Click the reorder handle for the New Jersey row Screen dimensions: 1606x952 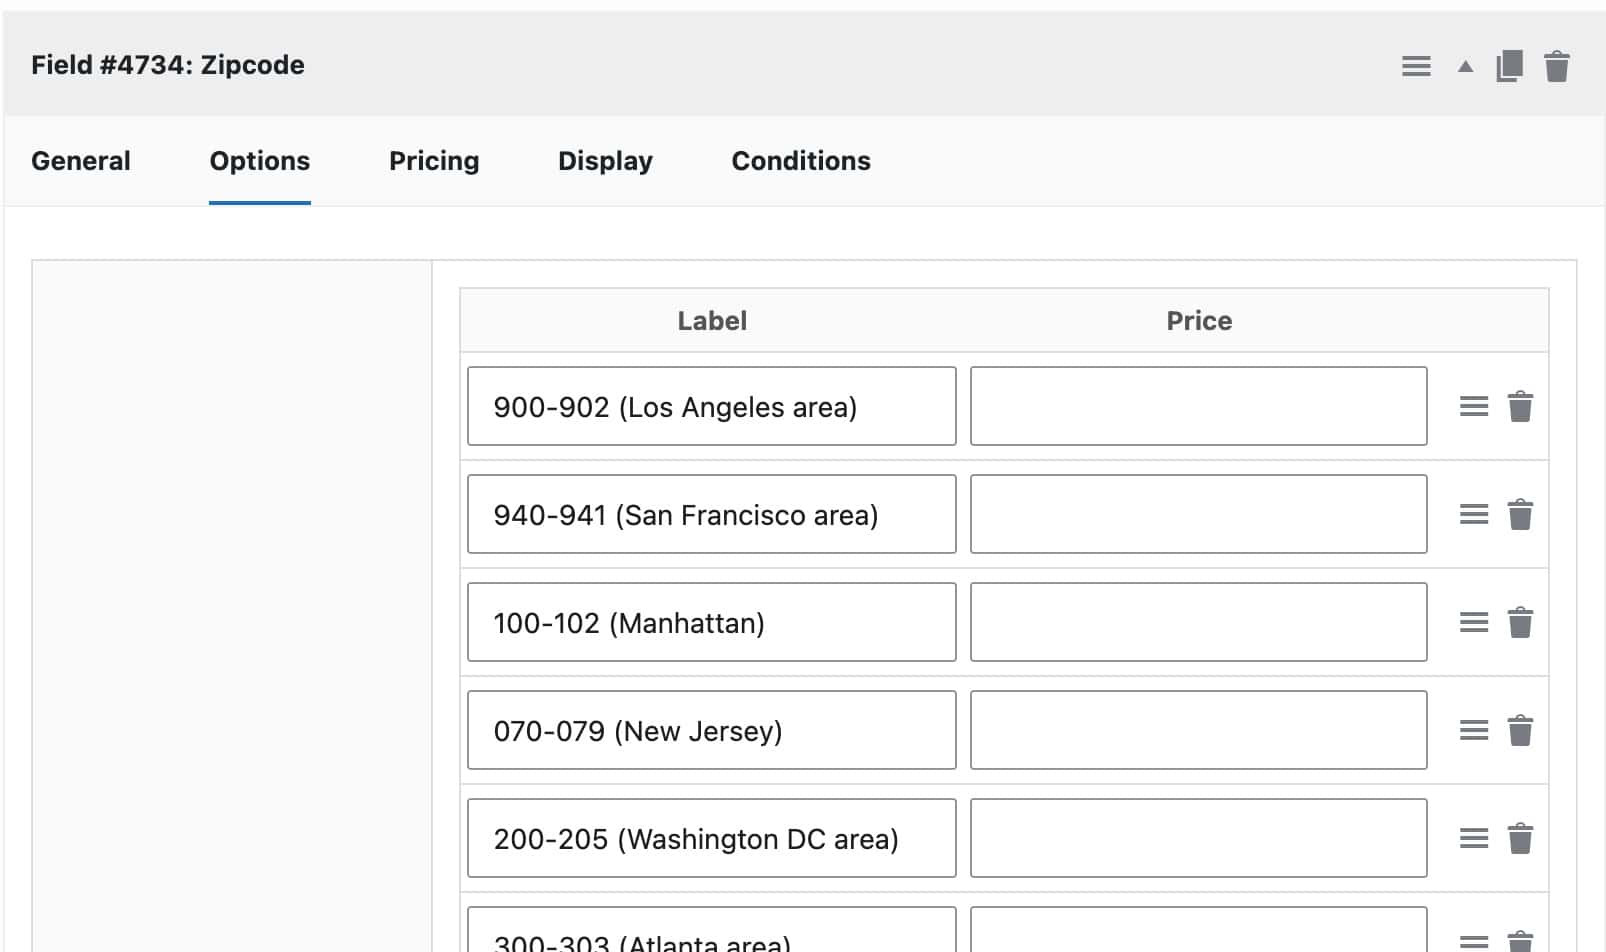pyautogui.click(x=1474, y=730)
